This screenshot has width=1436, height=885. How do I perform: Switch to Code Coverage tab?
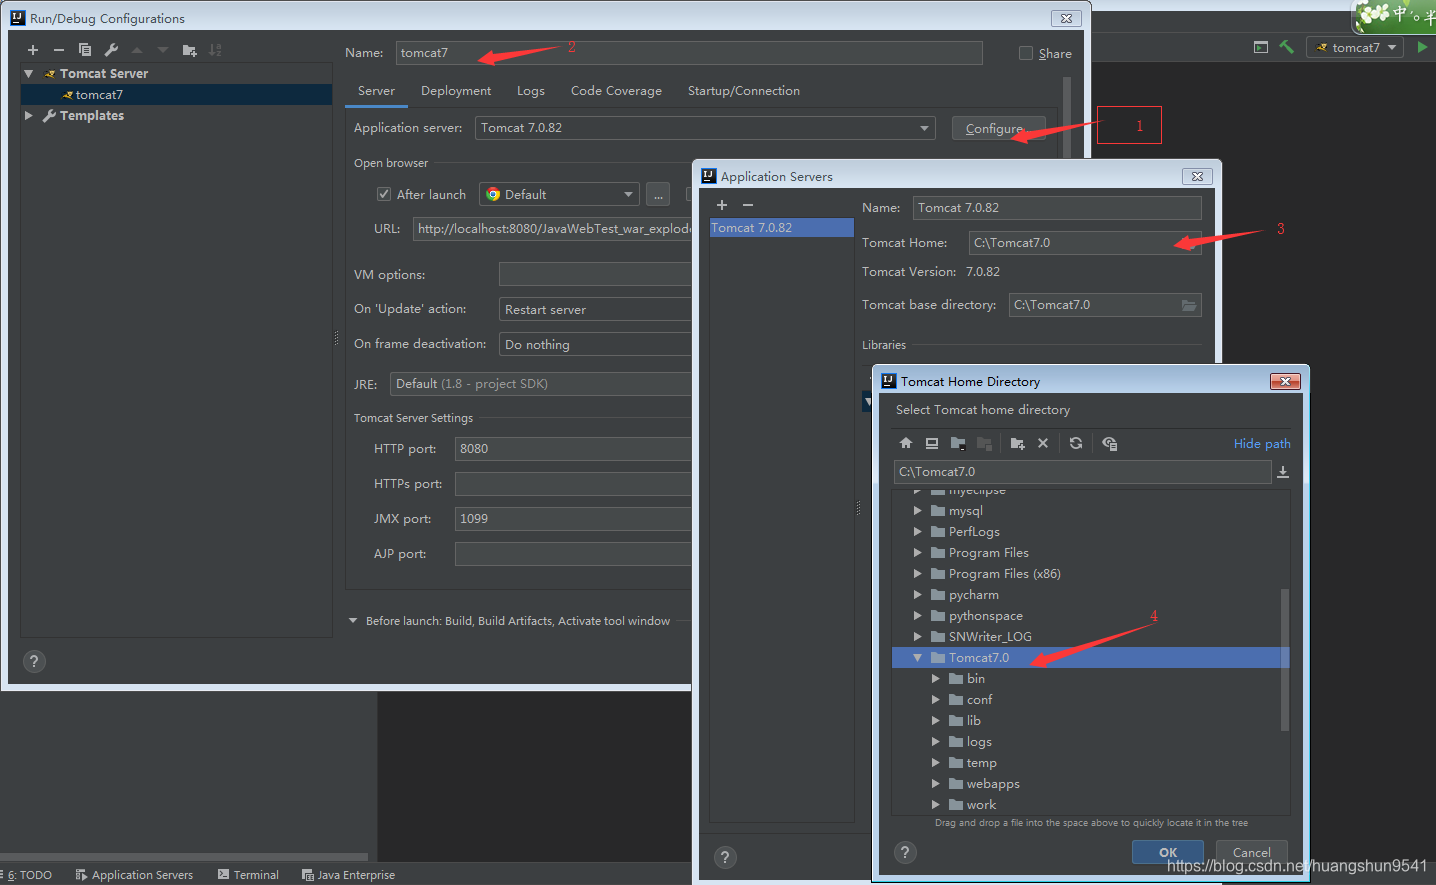pos(616,91)
